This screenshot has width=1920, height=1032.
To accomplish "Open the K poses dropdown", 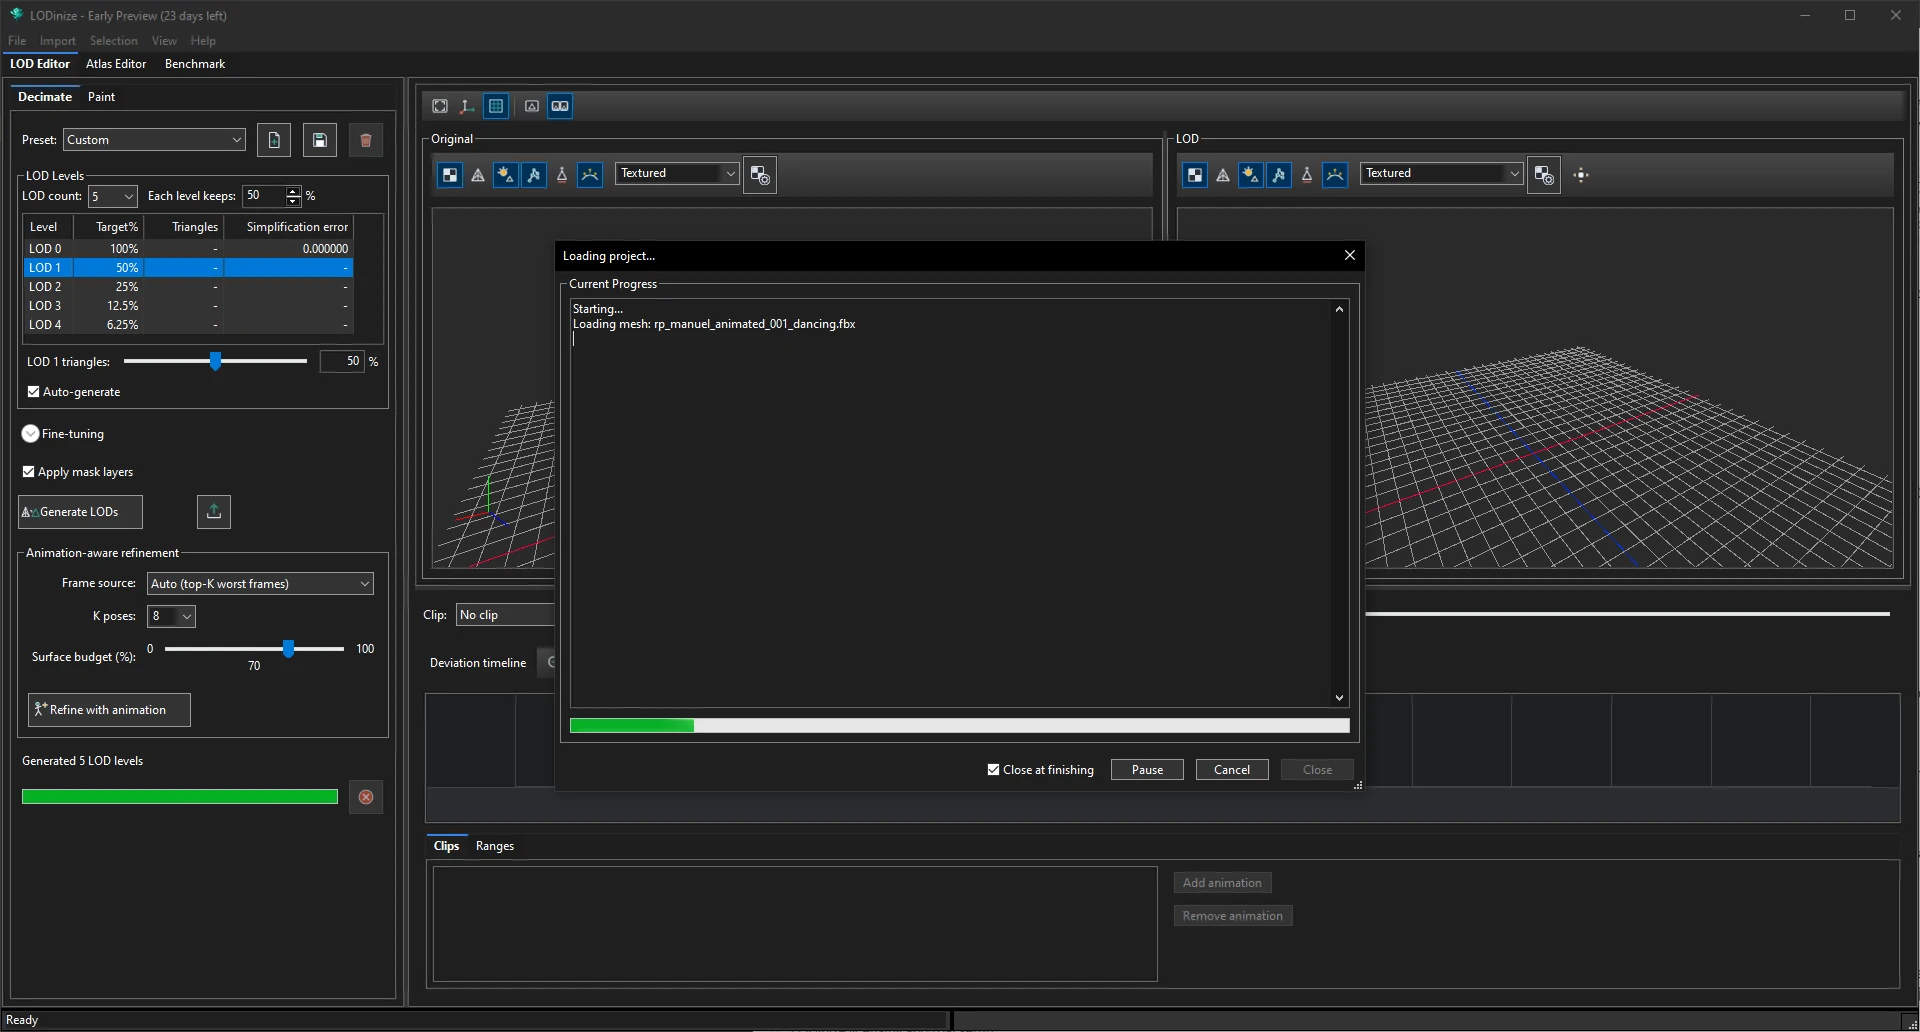I will click(171, 616).
